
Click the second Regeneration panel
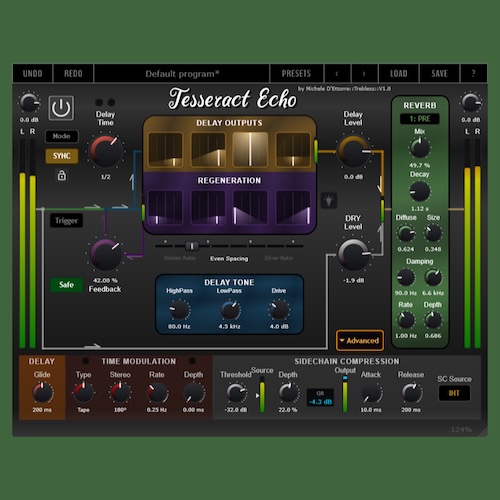208,207
